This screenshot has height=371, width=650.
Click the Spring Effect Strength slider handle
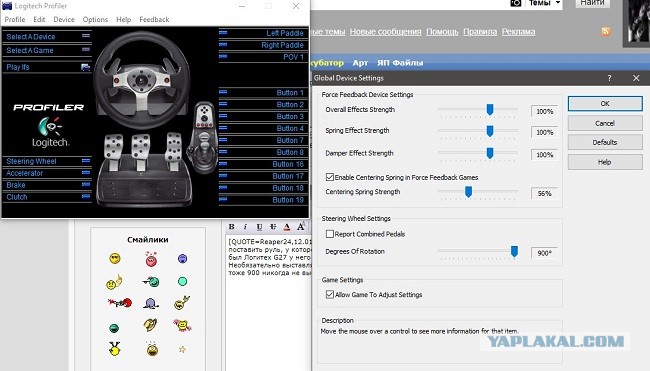(x=490, y=131)
